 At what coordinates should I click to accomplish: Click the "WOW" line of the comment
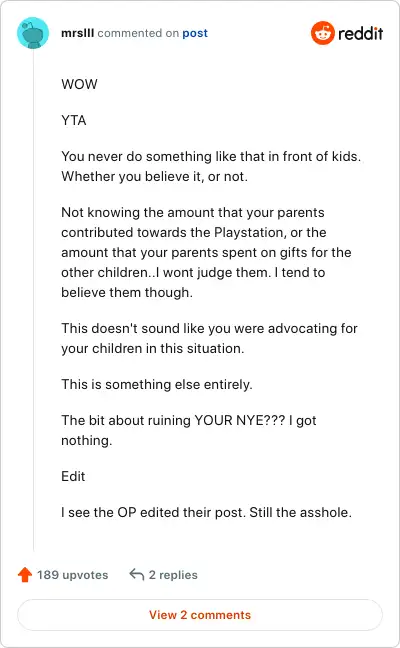pos(79,84)
